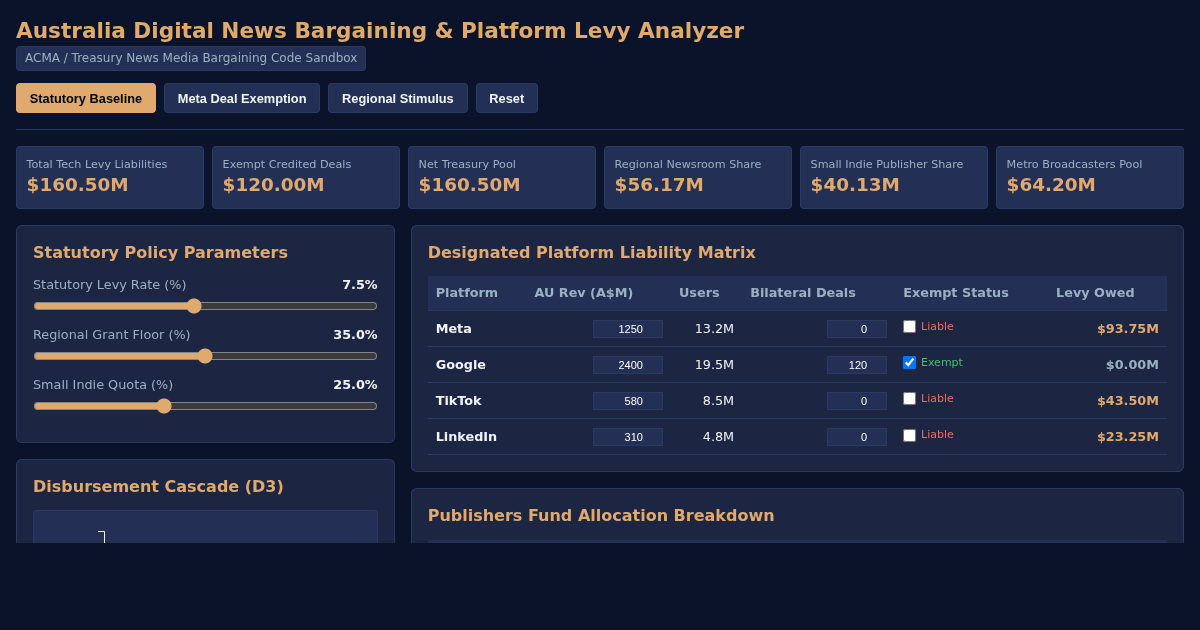Click the Reset button
1200x630 pixels.
tap(507, 98)
